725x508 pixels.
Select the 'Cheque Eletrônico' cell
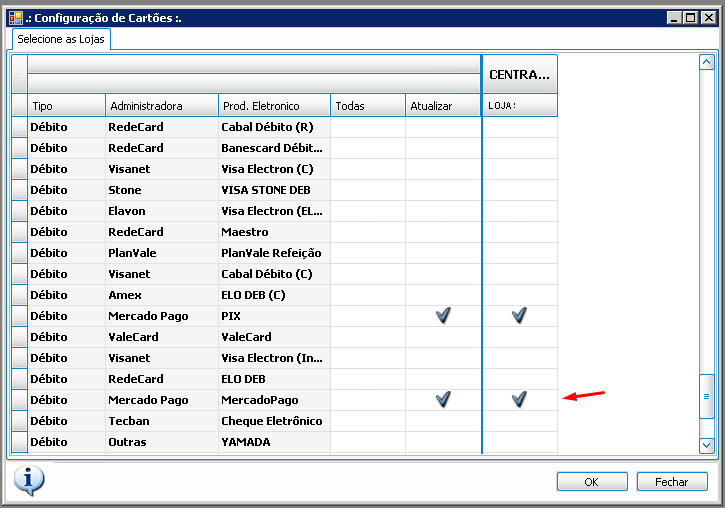click(274, 421)
